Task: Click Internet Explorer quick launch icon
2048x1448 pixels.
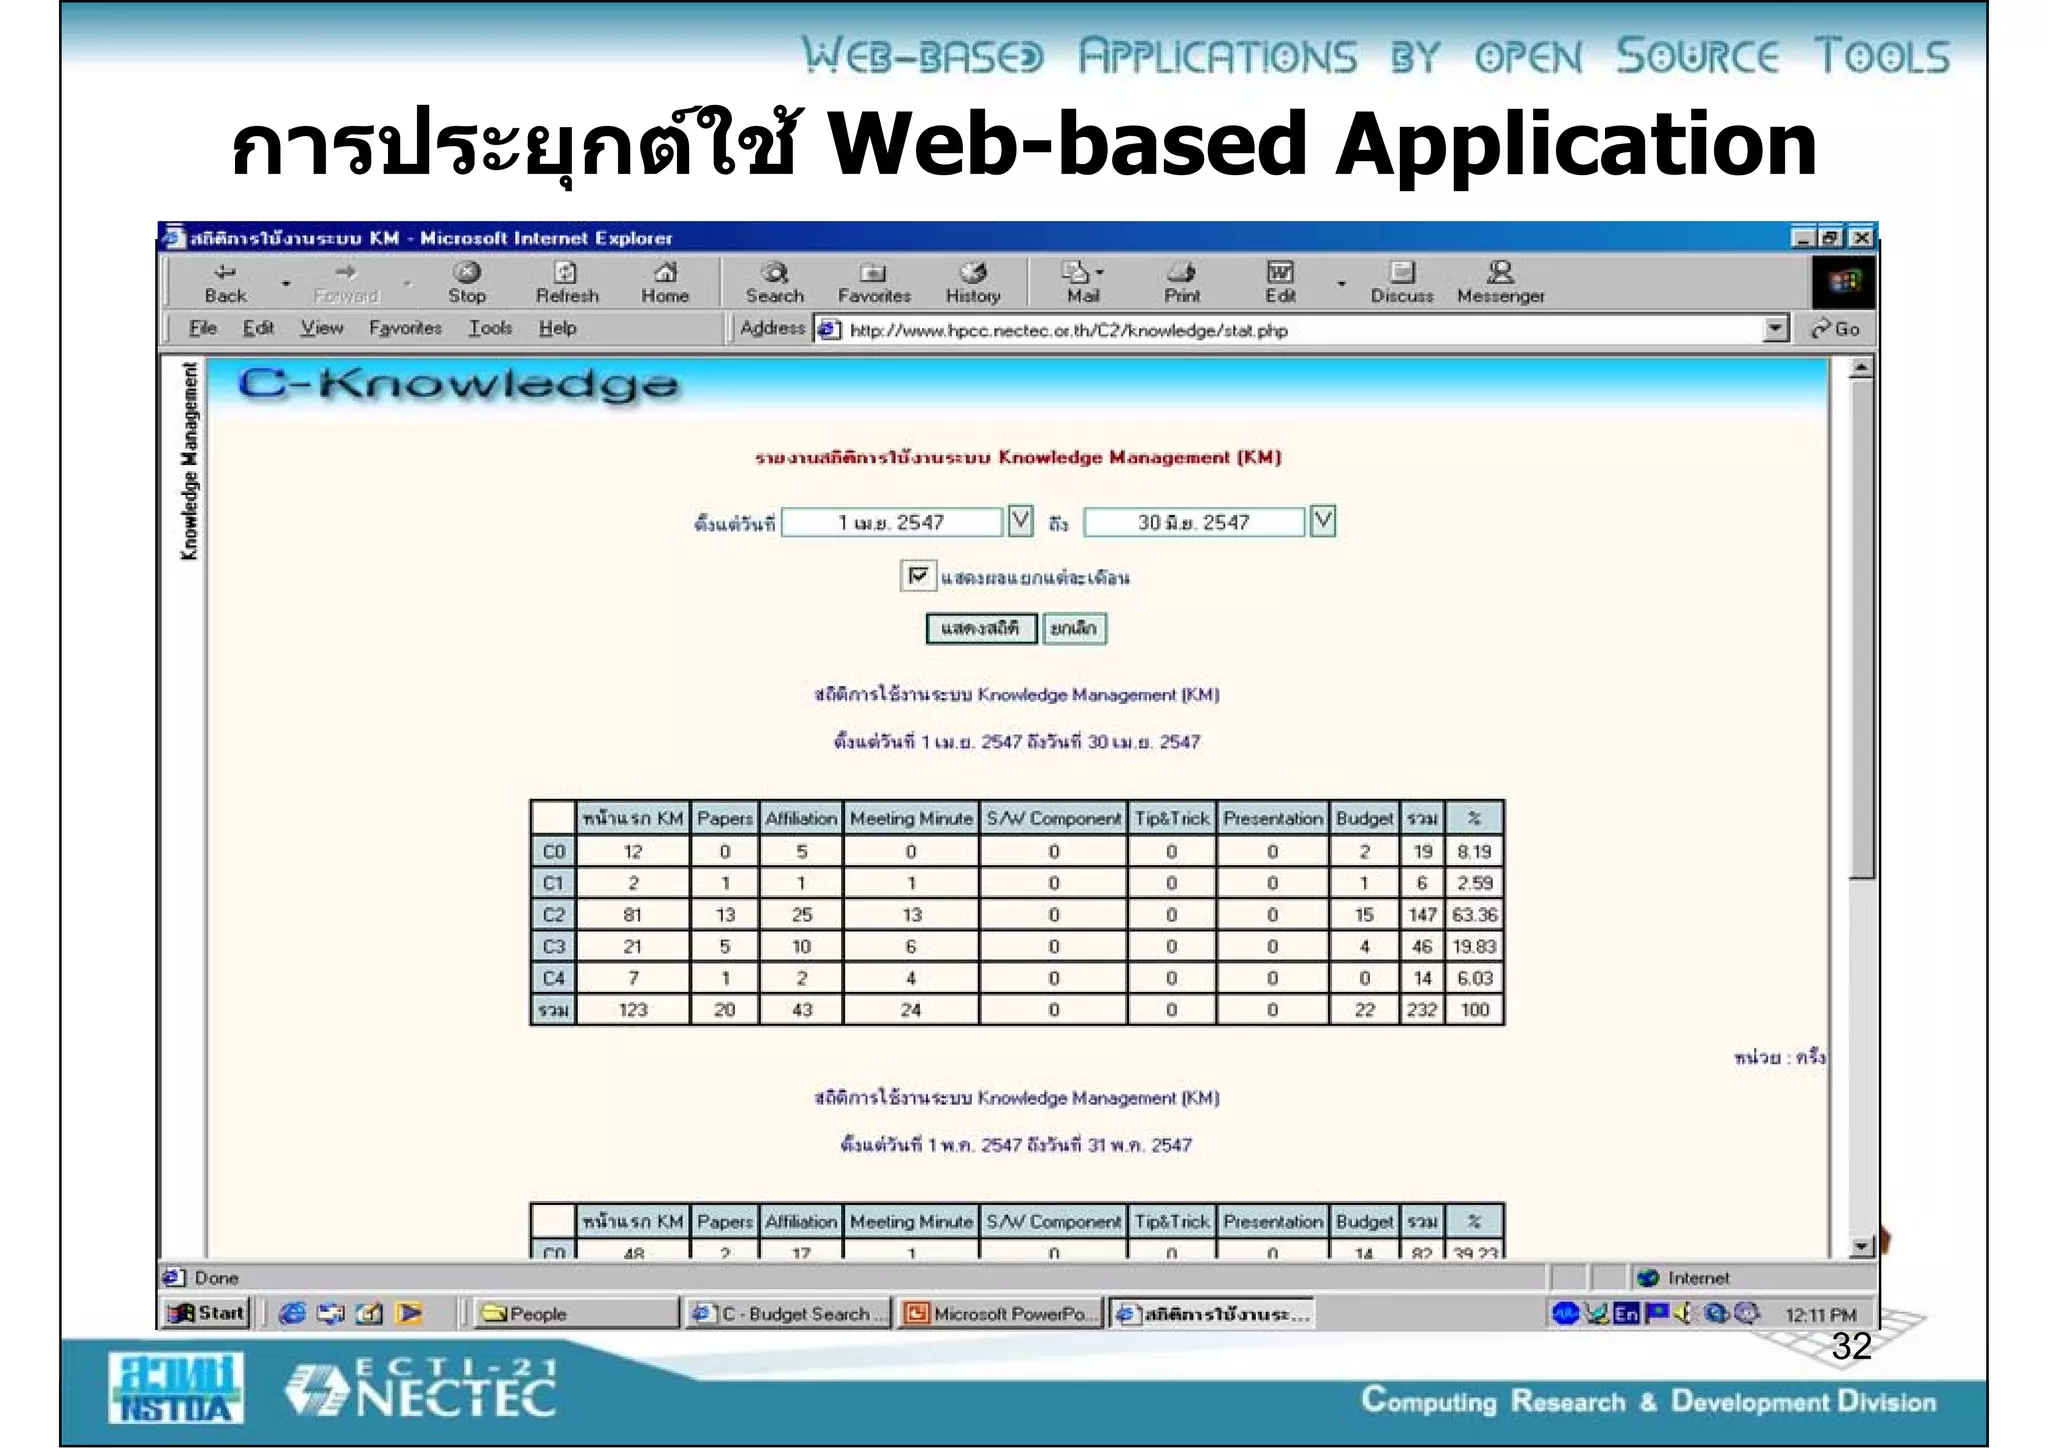Action: [292, 1313]
